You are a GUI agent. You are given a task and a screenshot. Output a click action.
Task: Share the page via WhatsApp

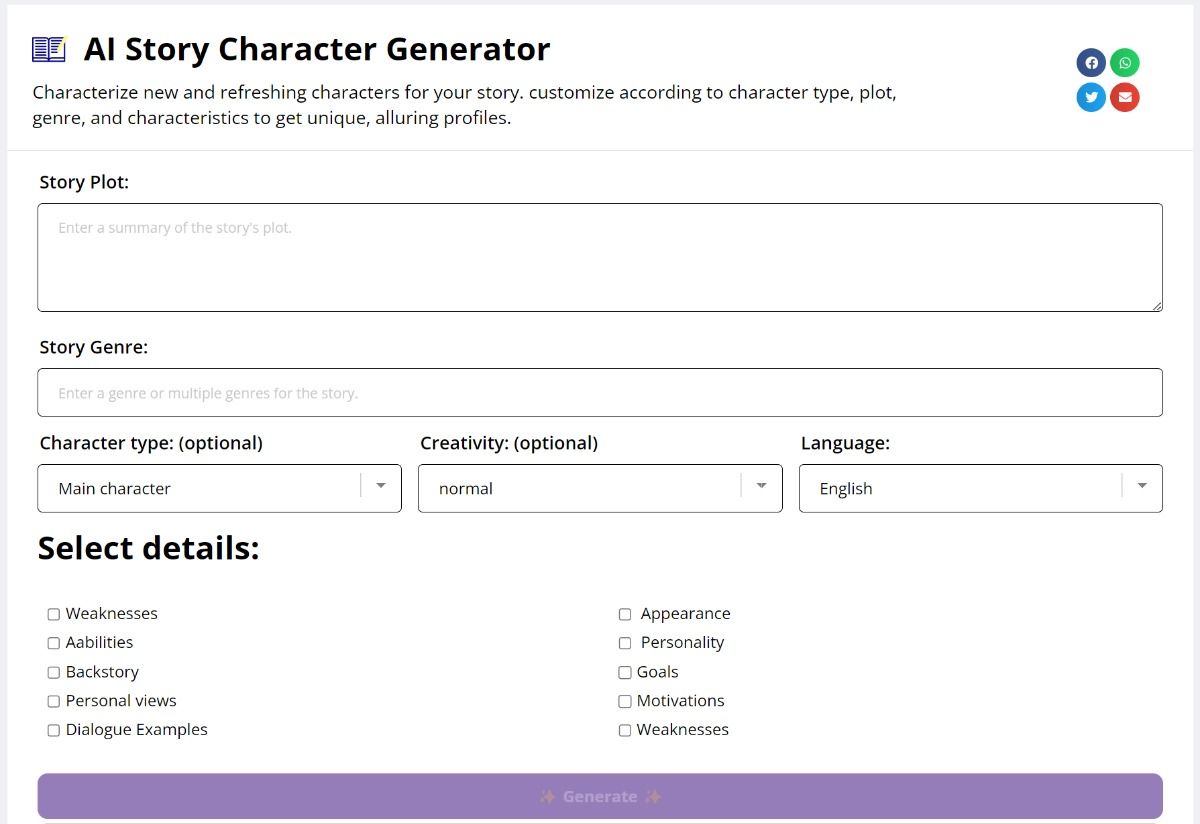(1125, 62)
